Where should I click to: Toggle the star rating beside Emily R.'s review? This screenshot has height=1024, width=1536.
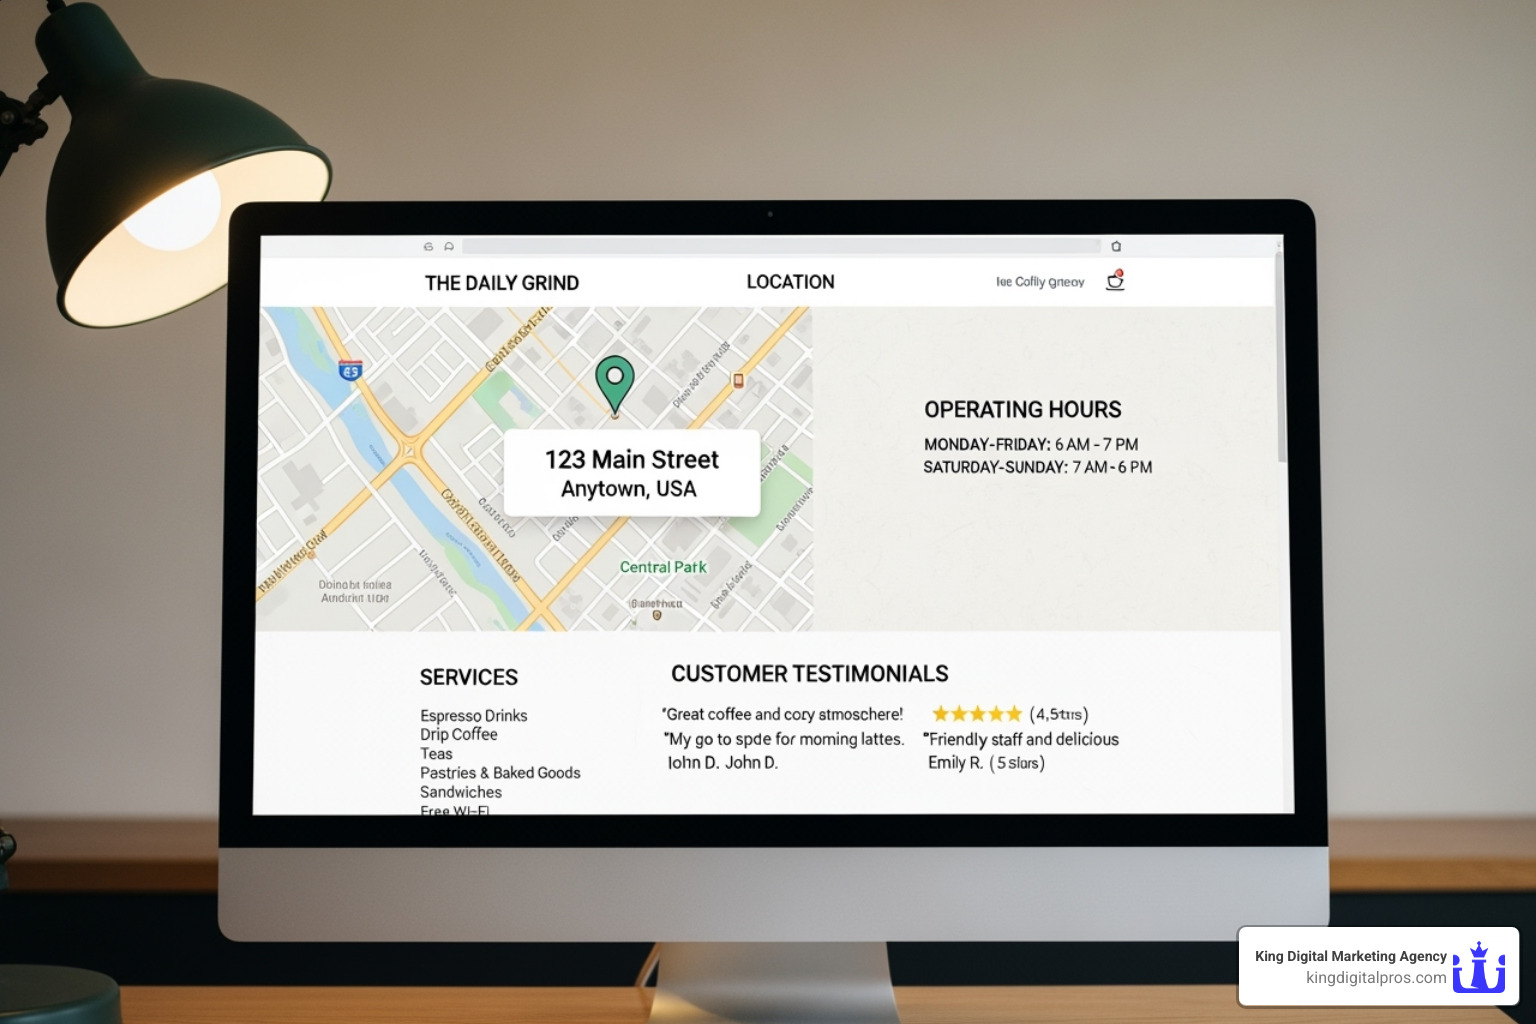[1017, 762]
